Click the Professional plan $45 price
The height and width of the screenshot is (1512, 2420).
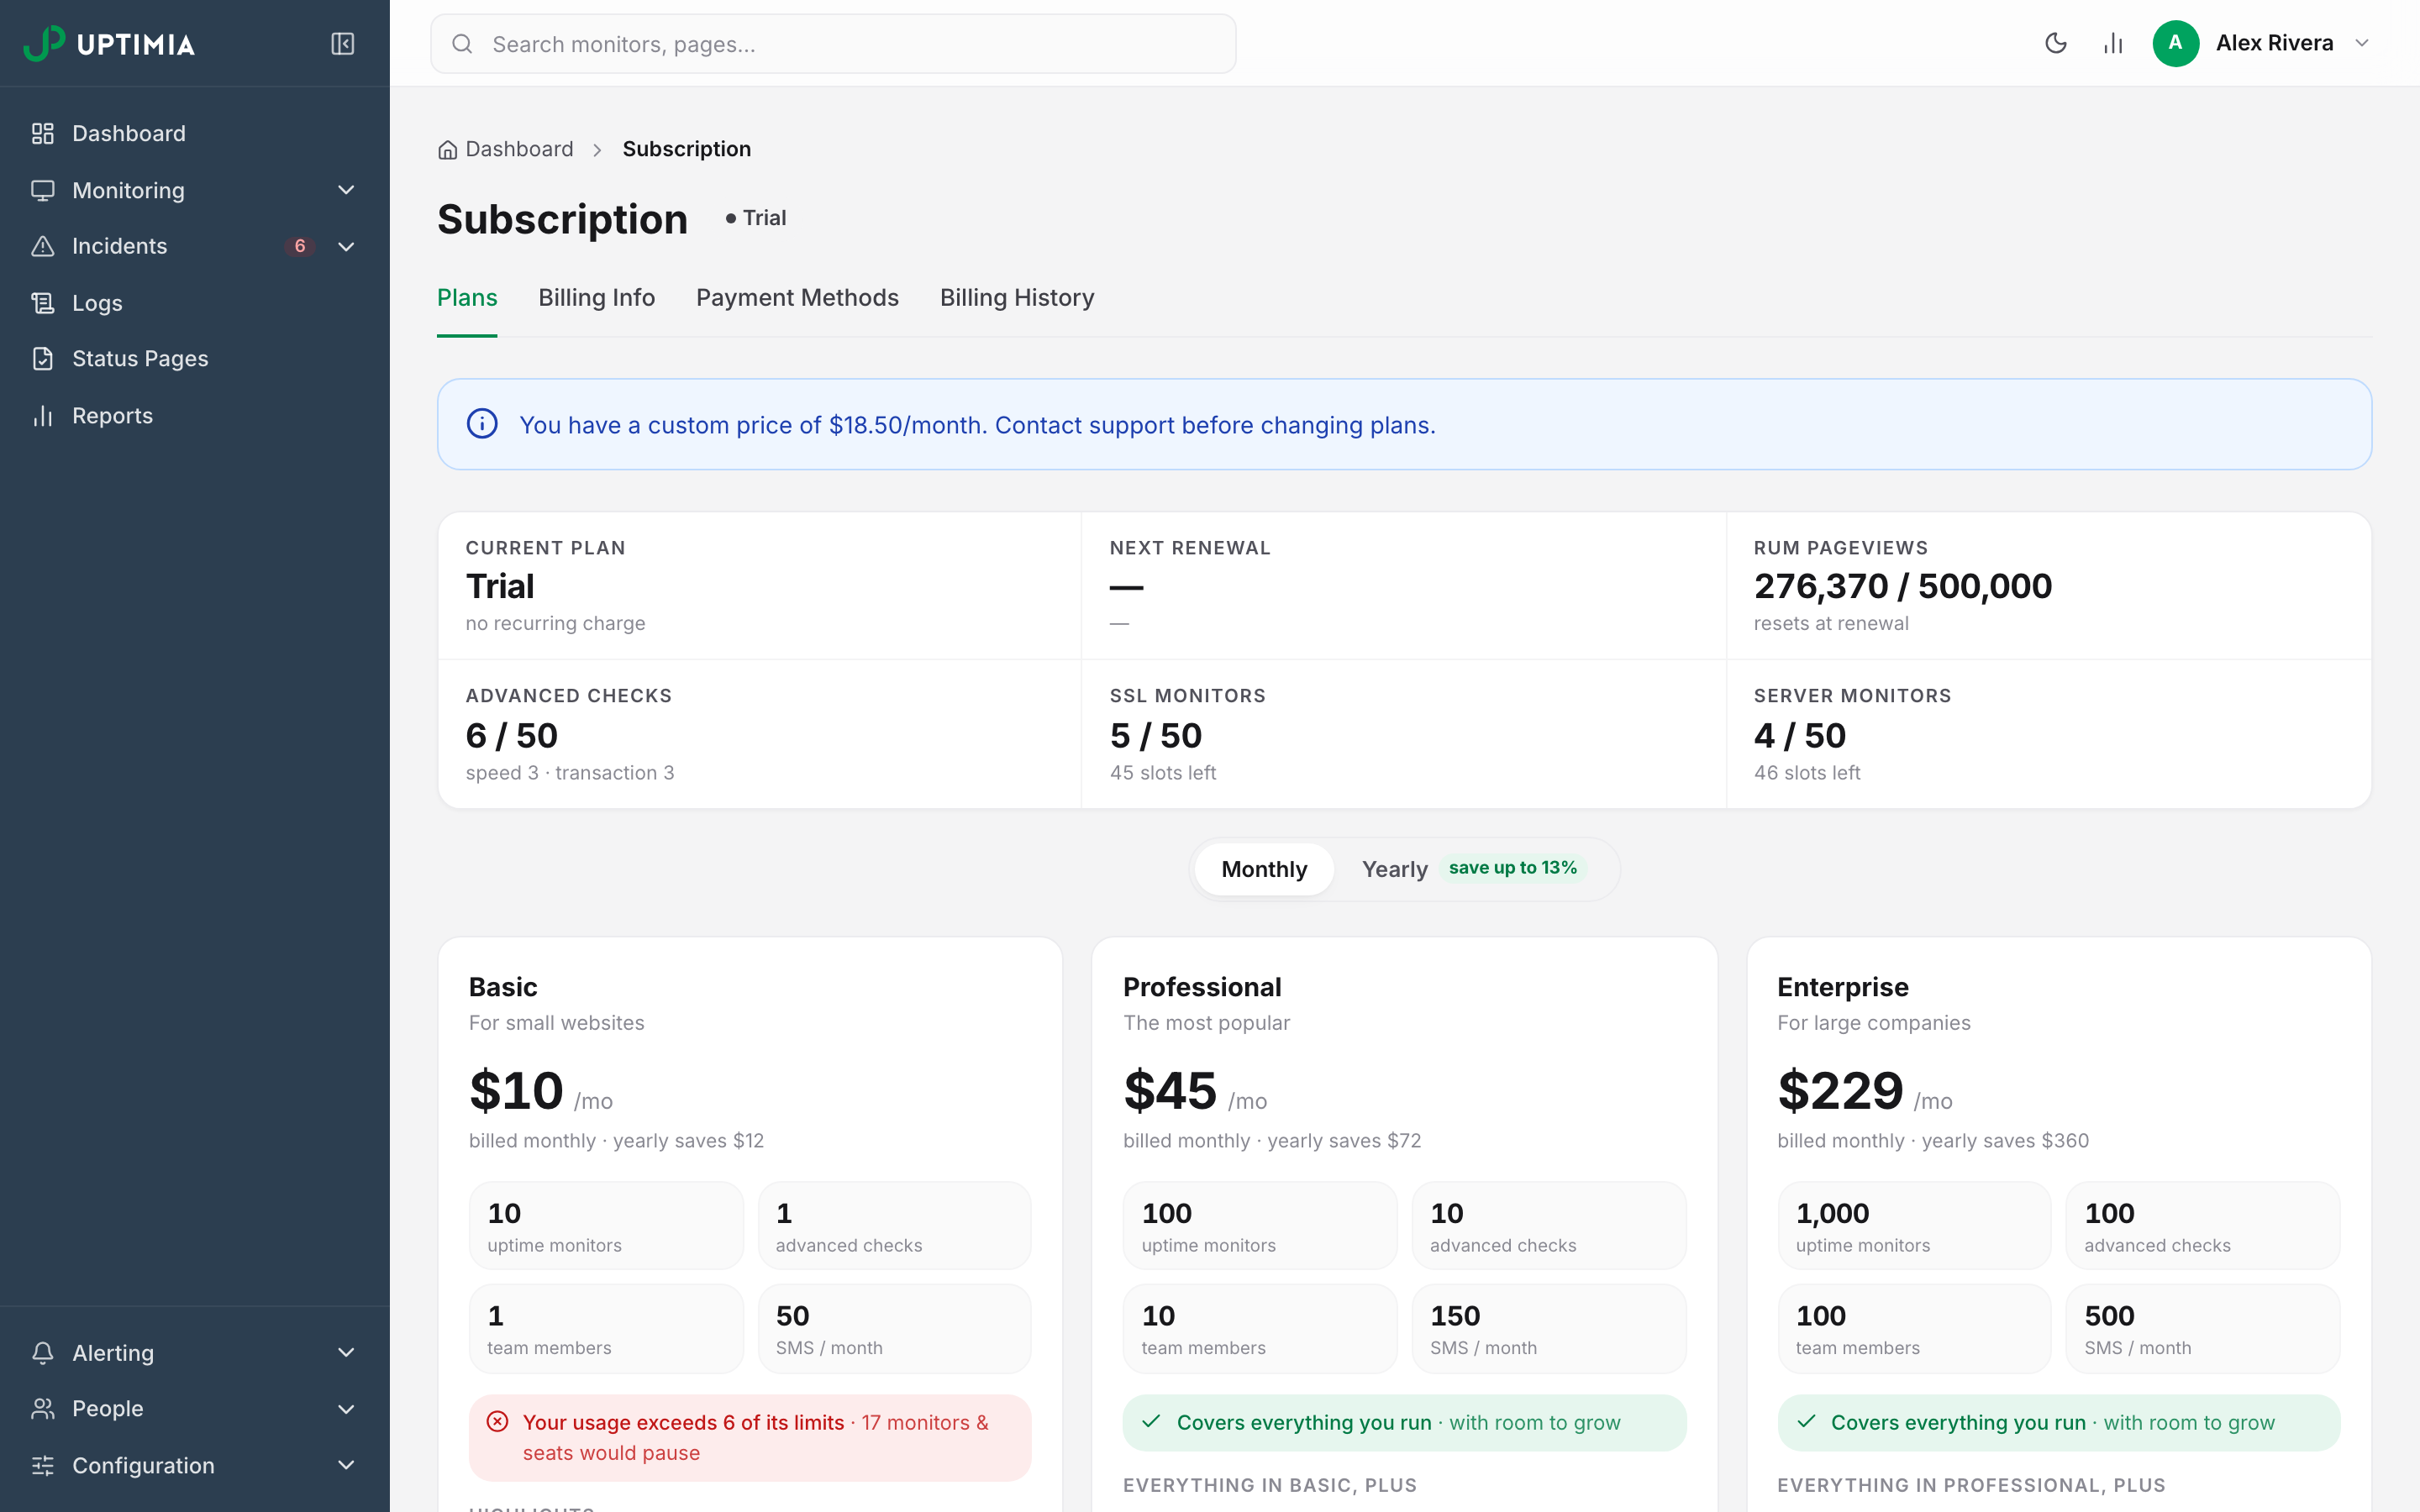click(1170, 1091)
